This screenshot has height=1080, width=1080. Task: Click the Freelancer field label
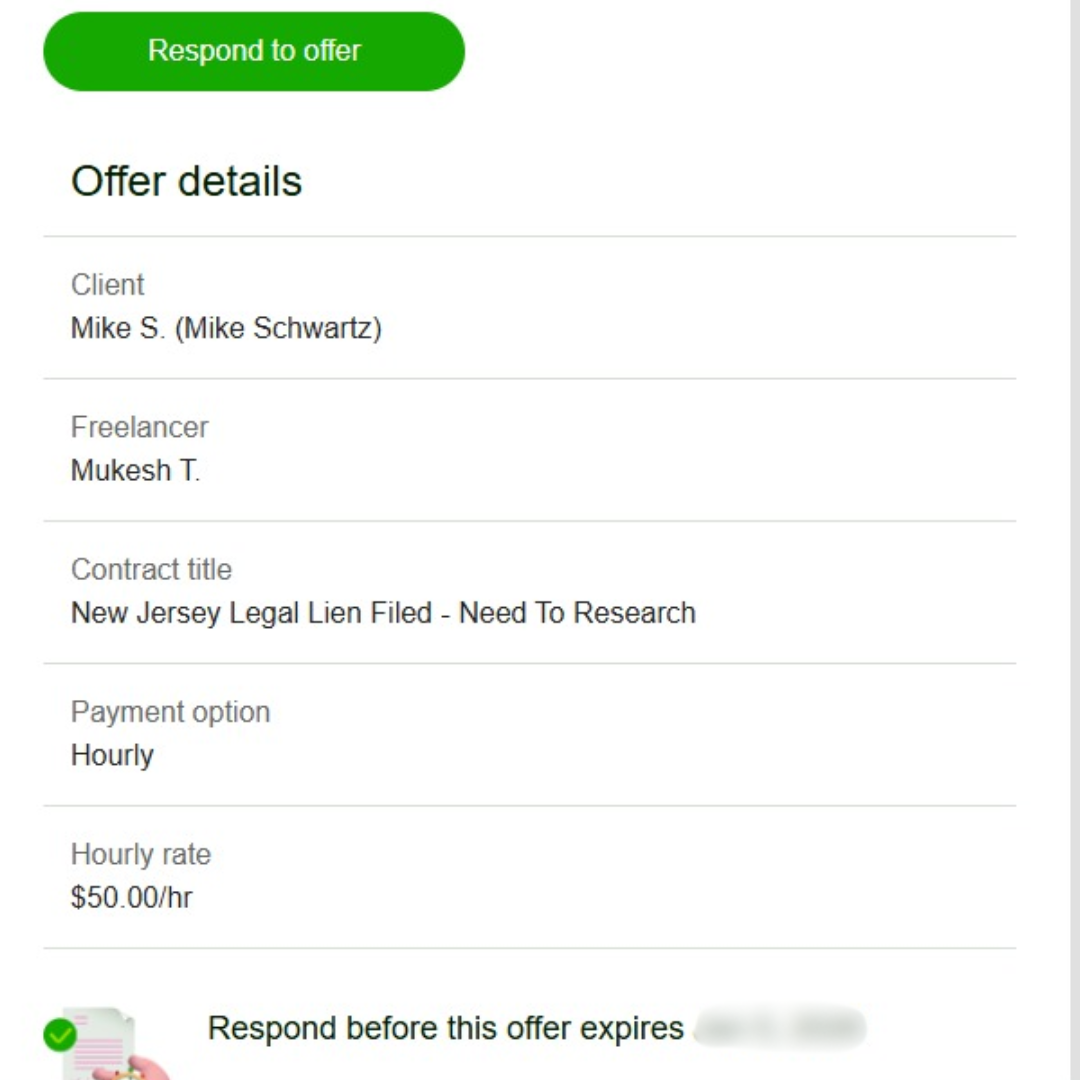tap(140, 427)
